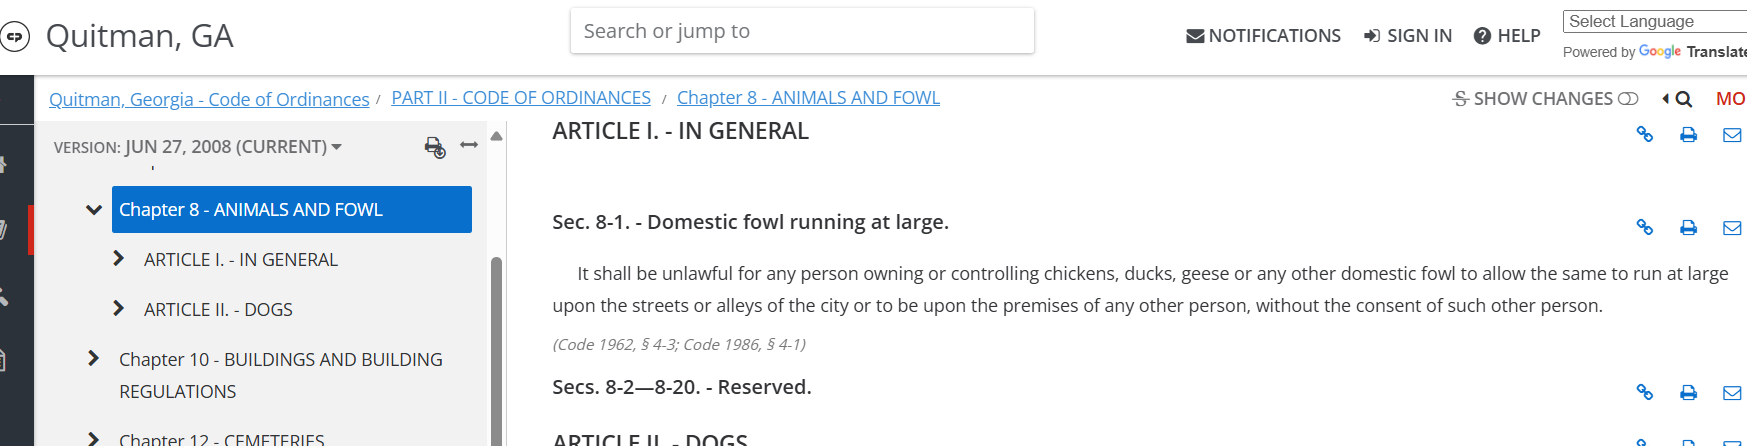Toggle the Show Changes switch

tap(1628, 98)
